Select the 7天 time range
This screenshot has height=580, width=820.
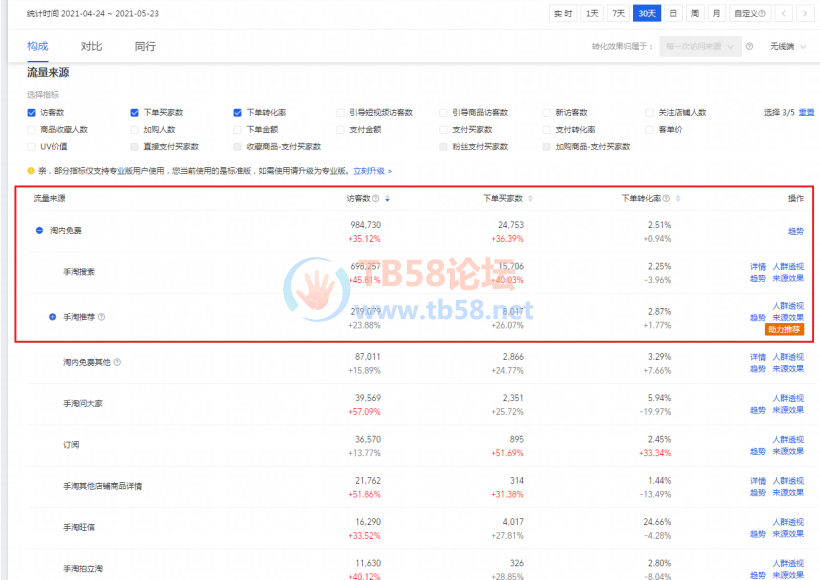619,14
